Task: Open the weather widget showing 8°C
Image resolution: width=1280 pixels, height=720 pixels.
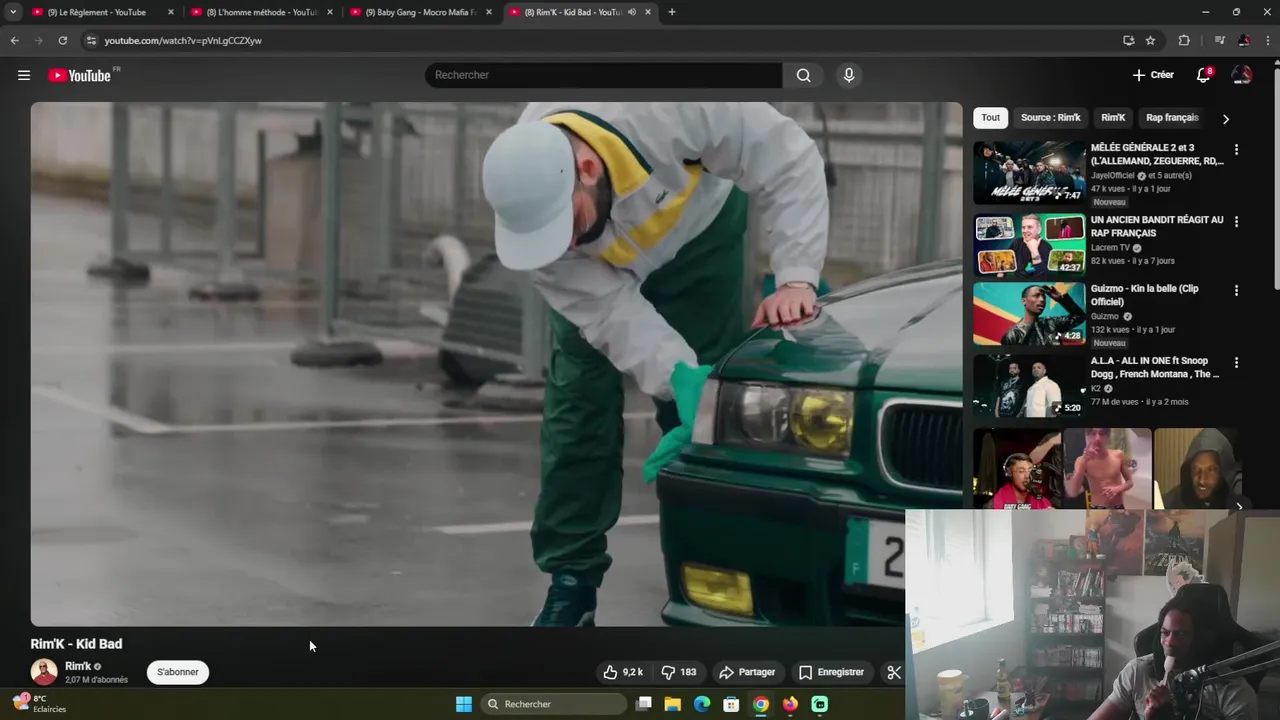Action: click(x=40, y=703)
